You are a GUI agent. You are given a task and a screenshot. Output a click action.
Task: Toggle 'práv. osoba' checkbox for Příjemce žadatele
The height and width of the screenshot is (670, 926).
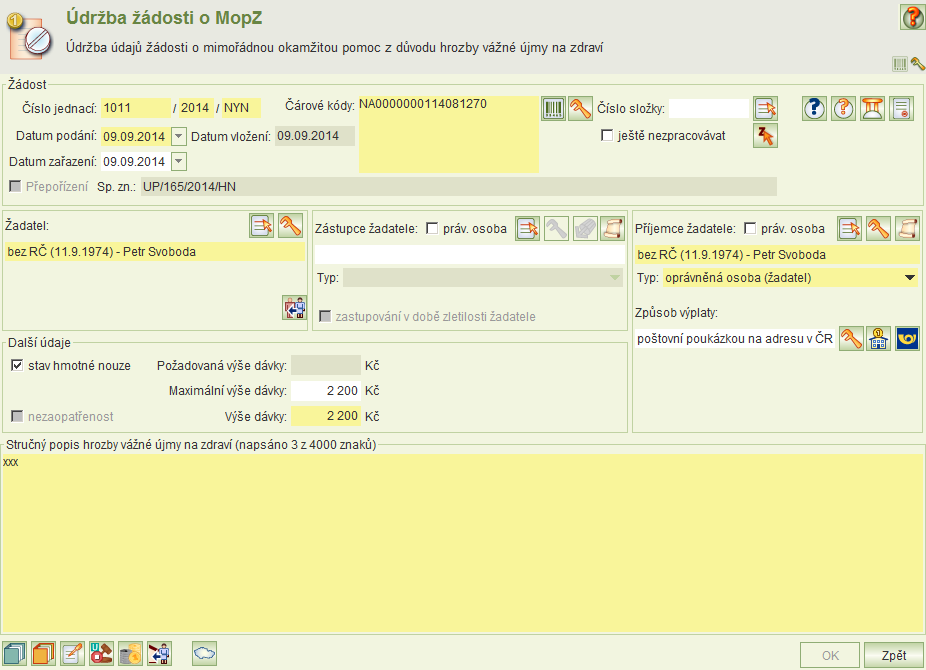click(x=750, y=228)
